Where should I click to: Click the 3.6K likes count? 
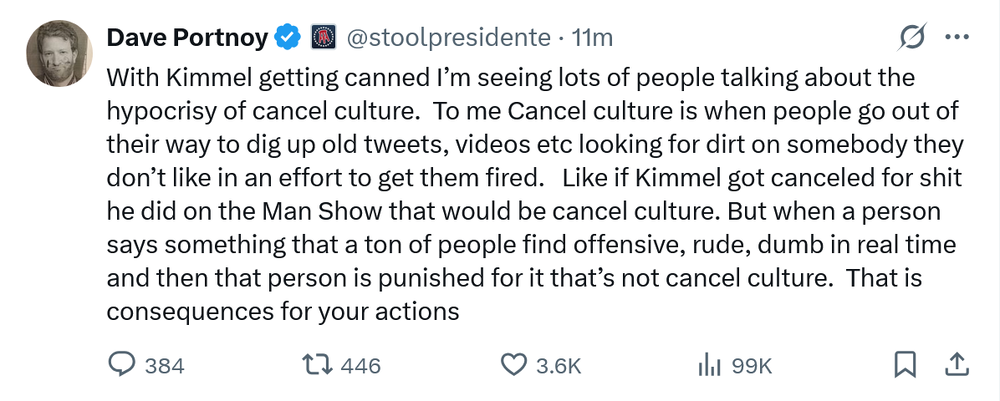[x=559, y=366]
